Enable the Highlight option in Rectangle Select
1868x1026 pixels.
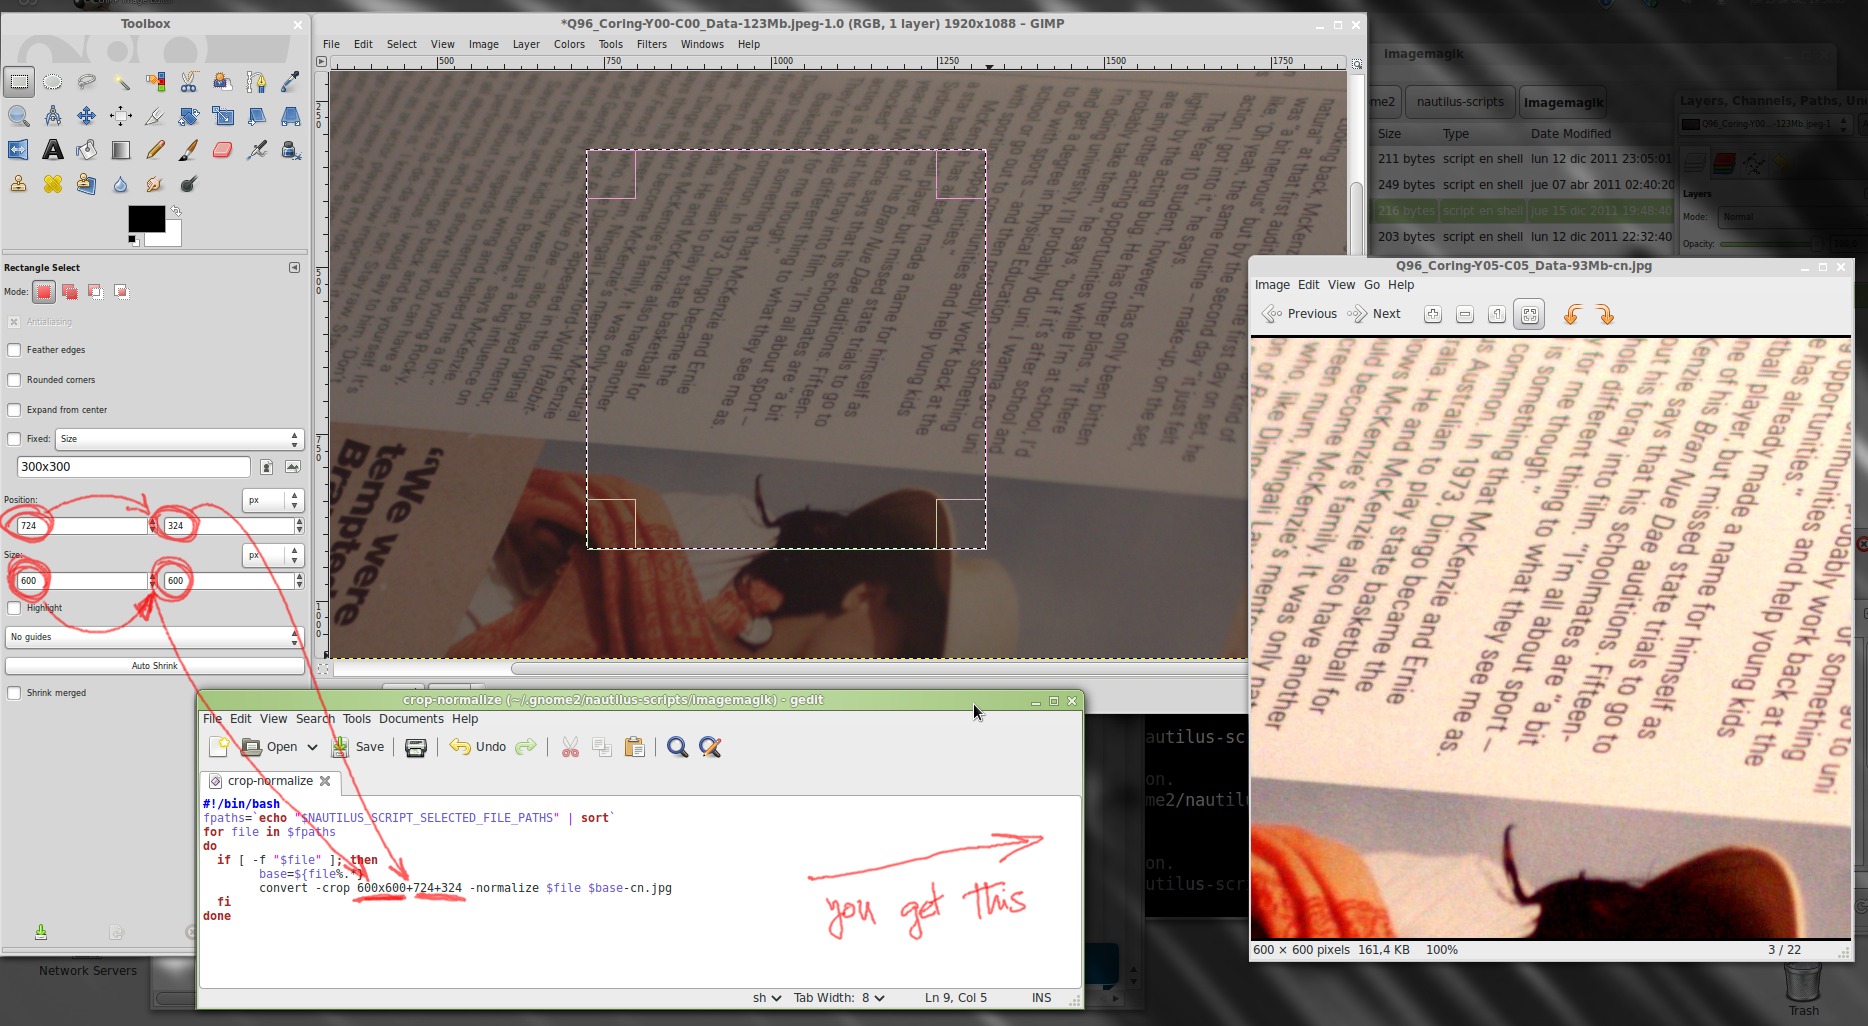15,607
